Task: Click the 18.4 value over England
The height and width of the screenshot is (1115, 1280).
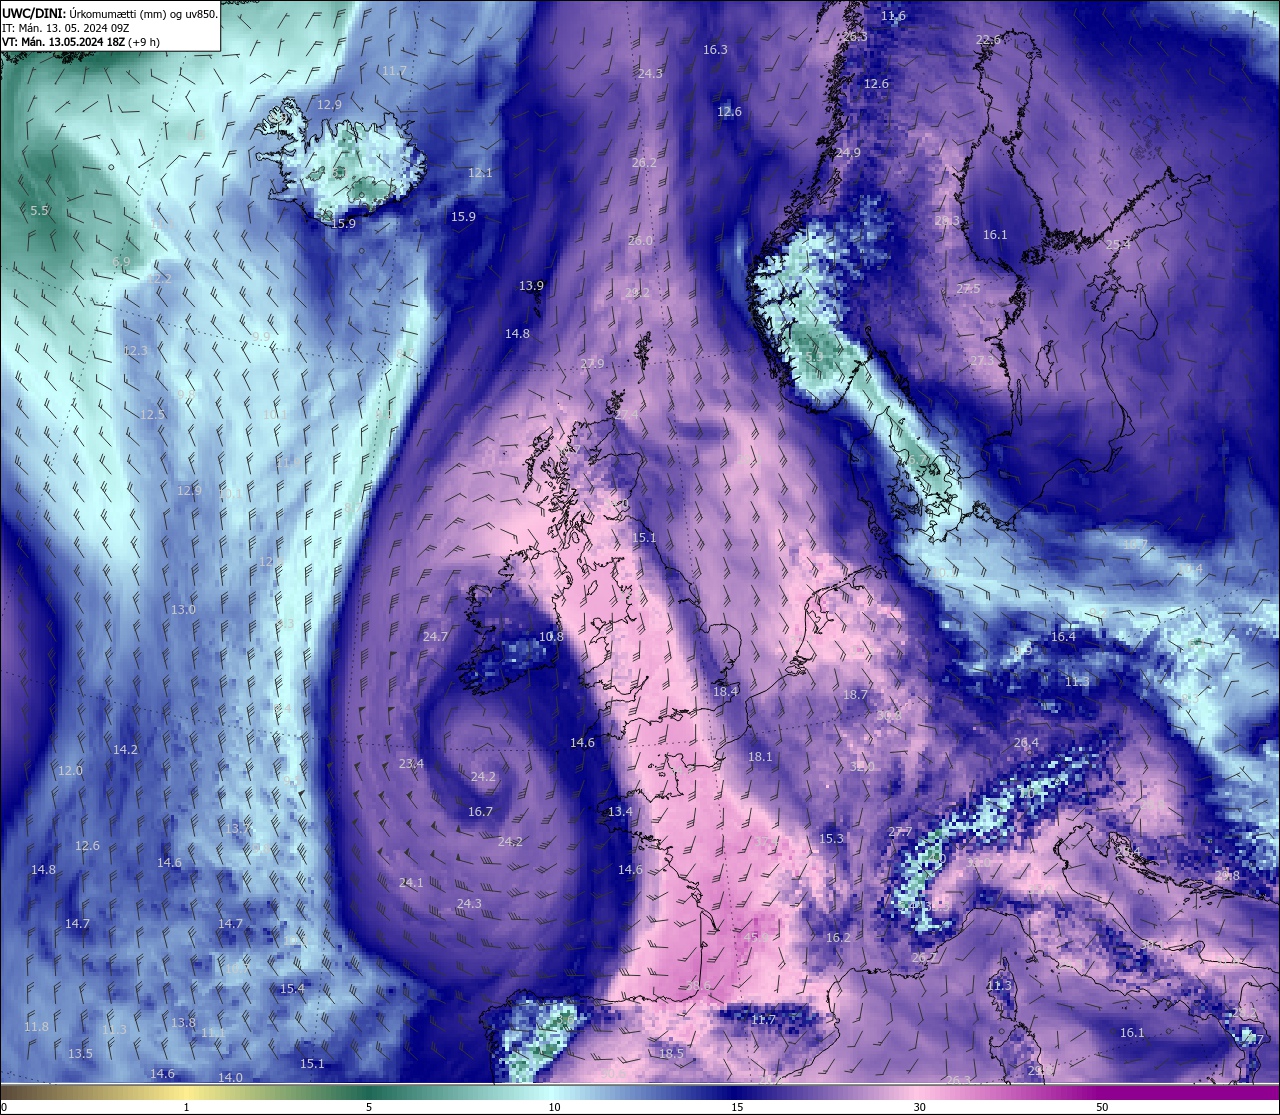Action: click(725, 691)
